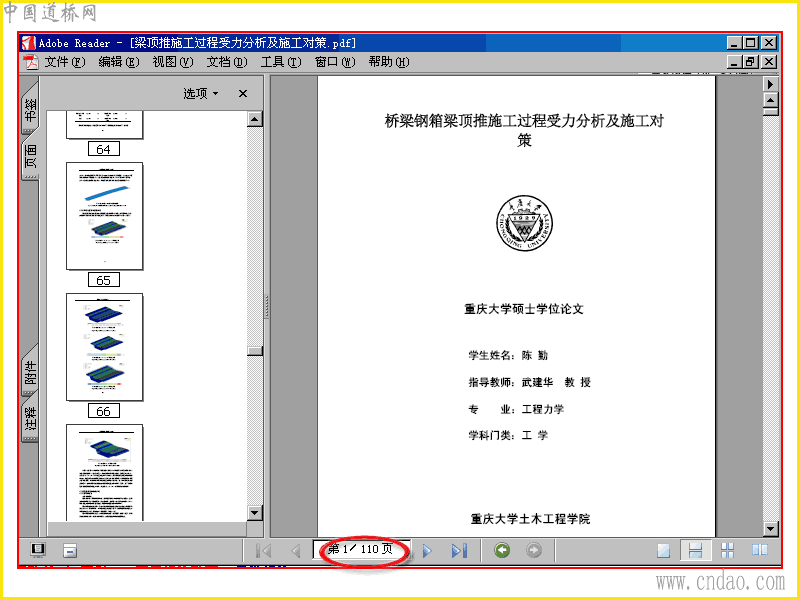Click the grayed next view arrow
This screenshot has width=800, height=600.
coord(534,550)
